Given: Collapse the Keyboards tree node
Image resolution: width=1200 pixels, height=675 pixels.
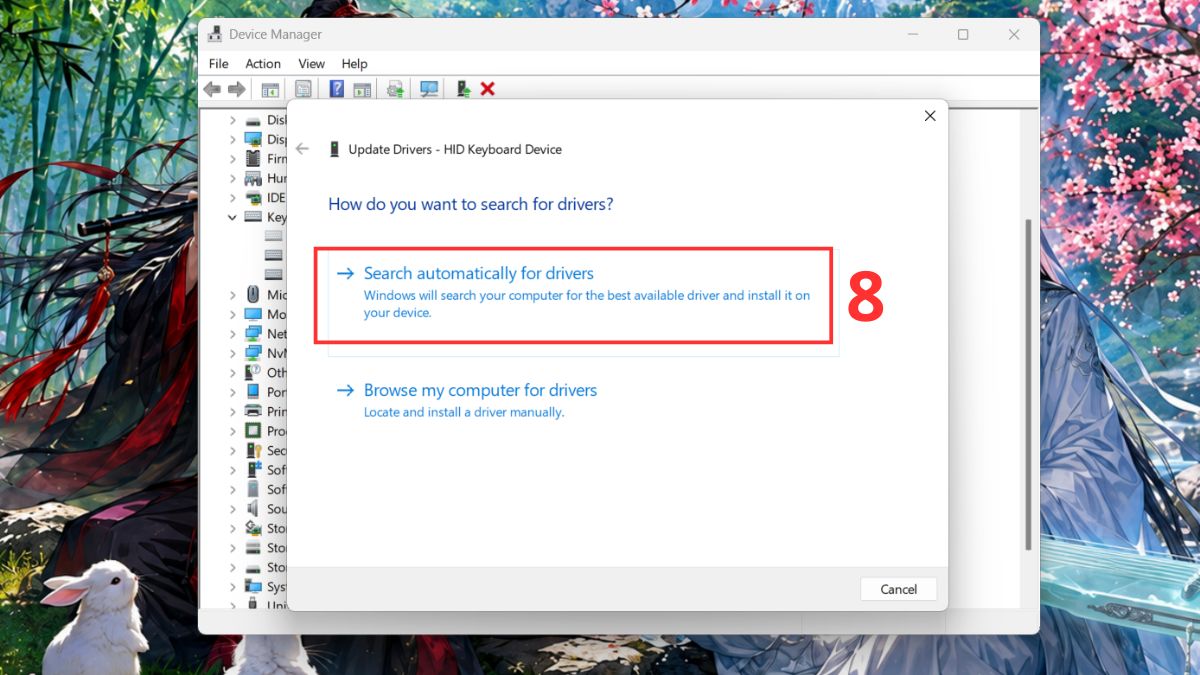Looking at the screenshot, I should tap(232, 217).
